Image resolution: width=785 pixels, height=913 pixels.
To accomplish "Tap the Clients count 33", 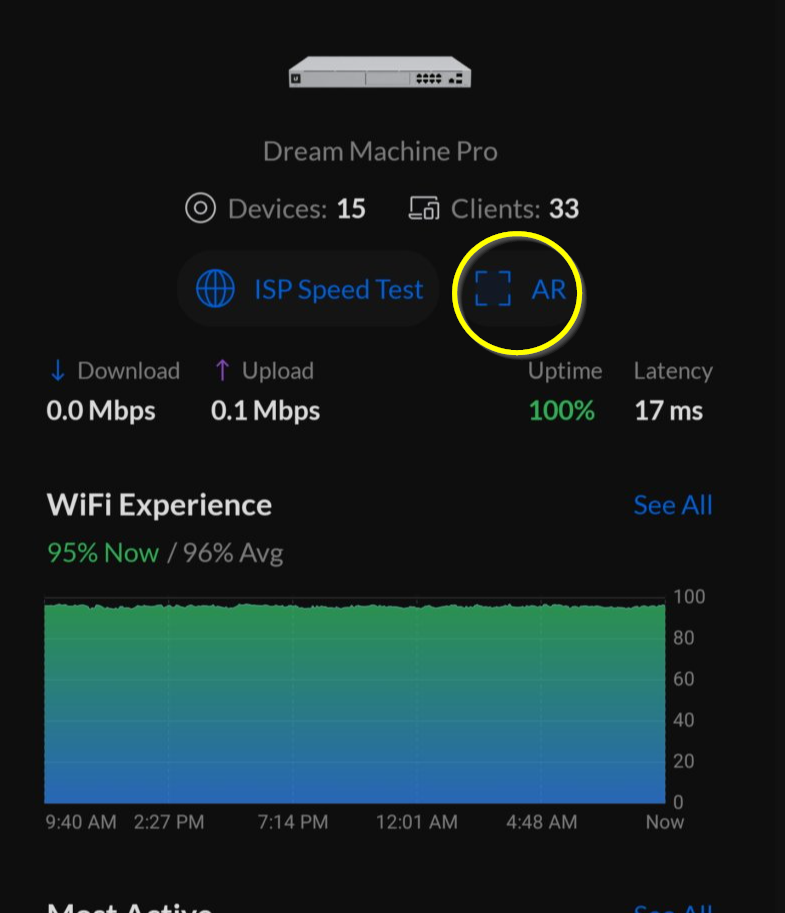I will click(564, 208).
